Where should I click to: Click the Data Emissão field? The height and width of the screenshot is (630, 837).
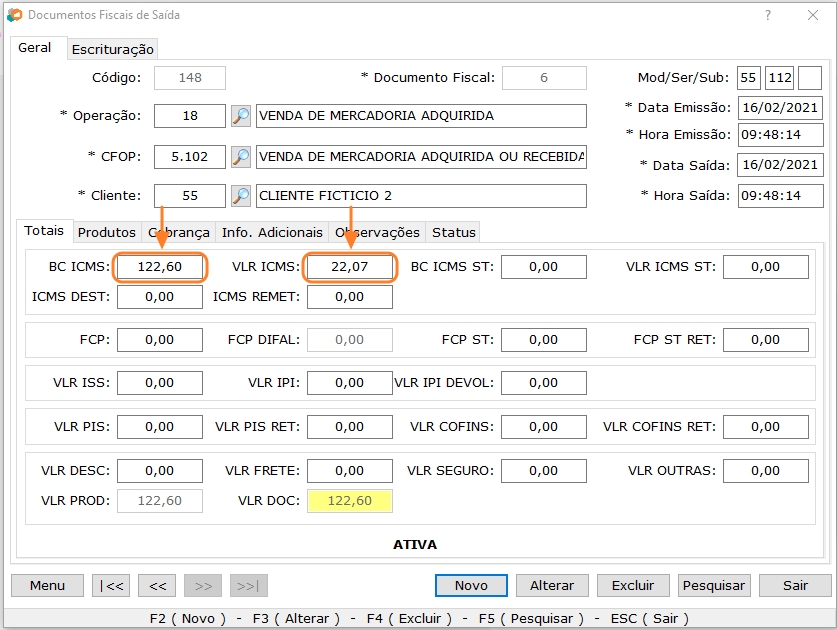click(780, 108)
